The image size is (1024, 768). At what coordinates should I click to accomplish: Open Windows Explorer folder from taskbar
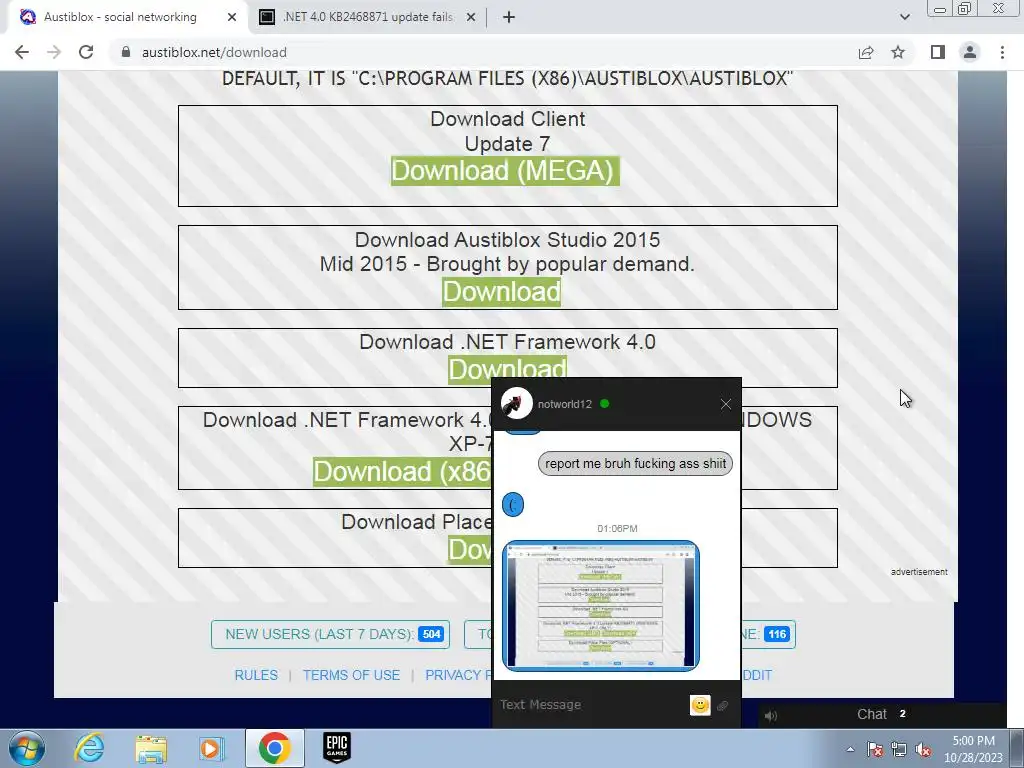[151, 748]
